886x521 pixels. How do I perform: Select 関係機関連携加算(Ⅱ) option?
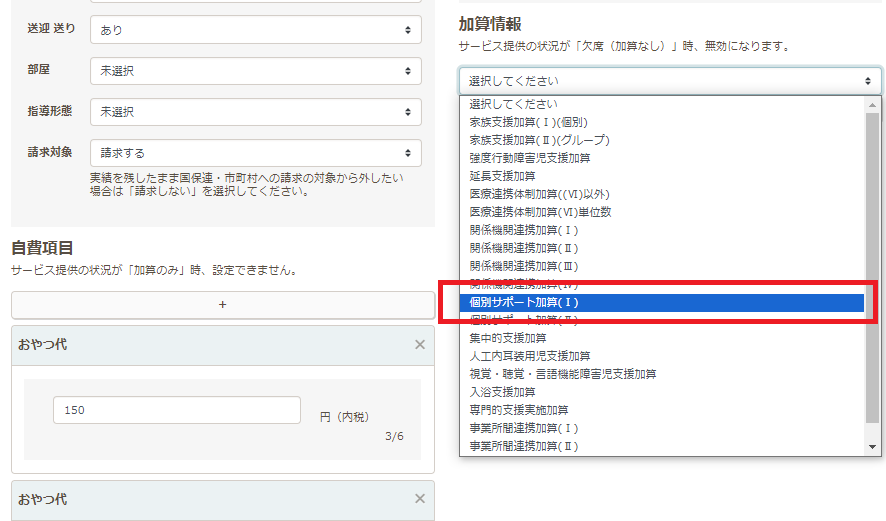click(x=662, y=248)
